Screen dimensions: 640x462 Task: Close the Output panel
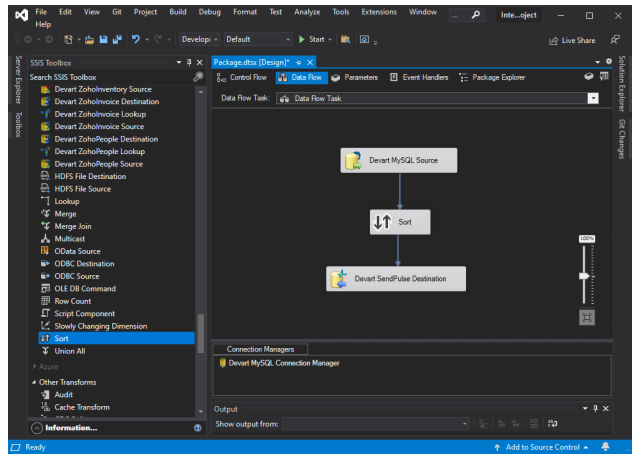[x=606, y=409]
